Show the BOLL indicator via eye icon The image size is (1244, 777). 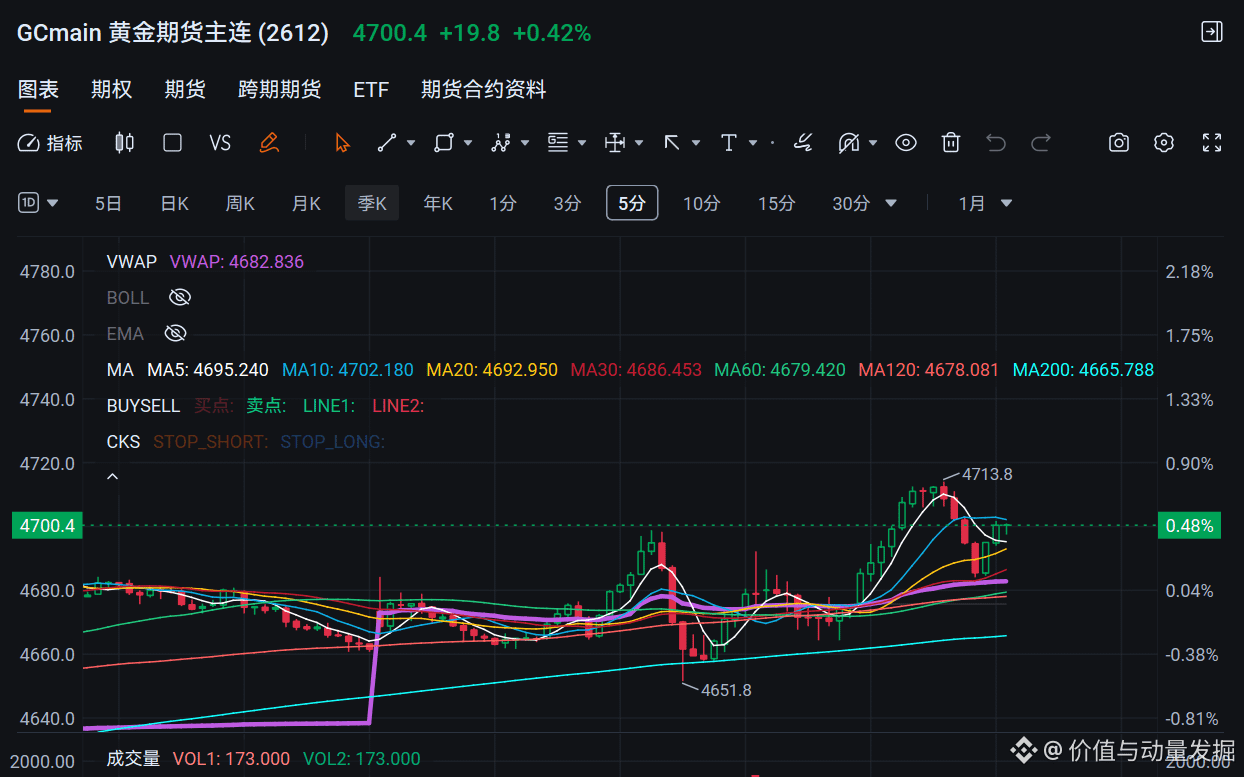[180, 297]
